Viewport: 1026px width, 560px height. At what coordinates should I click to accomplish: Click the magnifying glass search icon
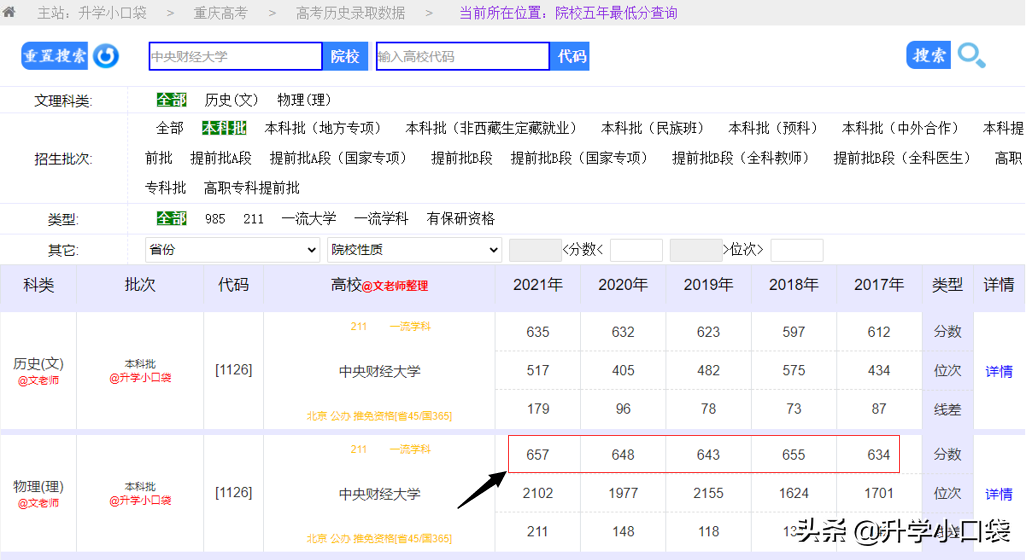(972, 56)
